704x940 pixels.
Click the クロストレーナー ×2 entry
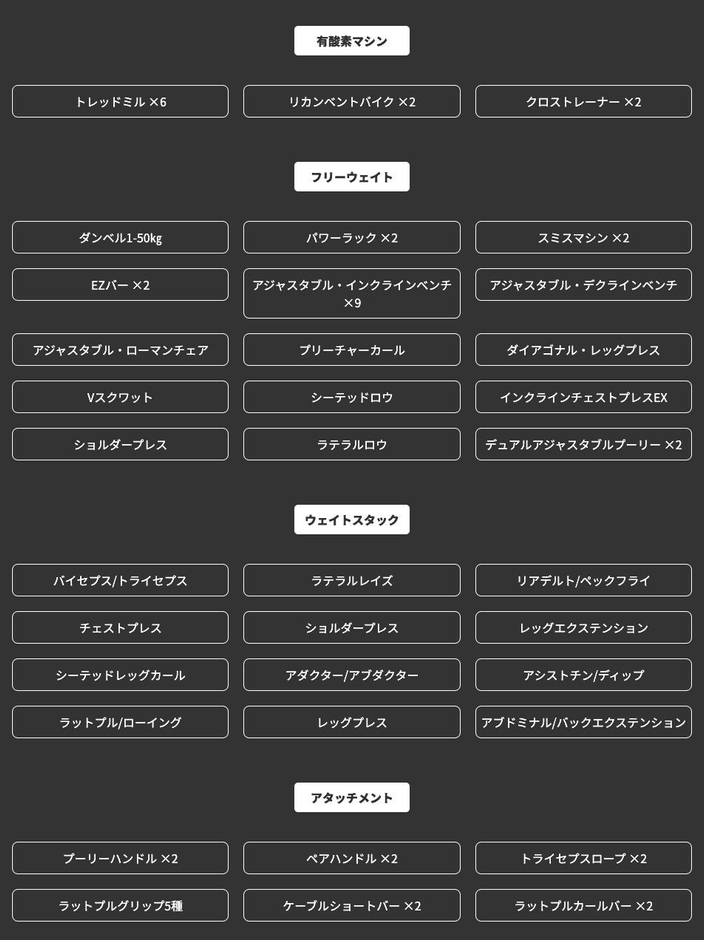tap(583, 102)
